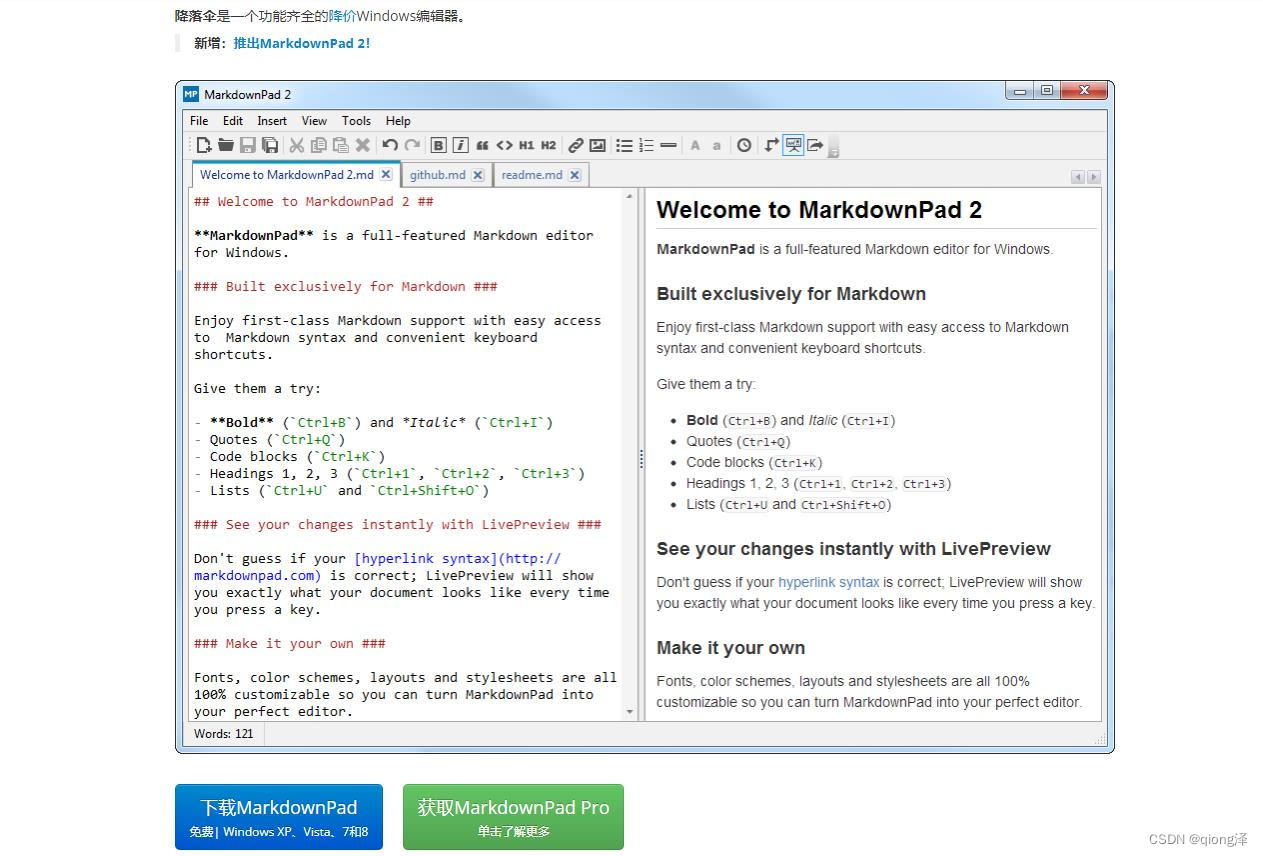
Task: Toggle Italic formatting in toolbar
Action: point(460,145)
